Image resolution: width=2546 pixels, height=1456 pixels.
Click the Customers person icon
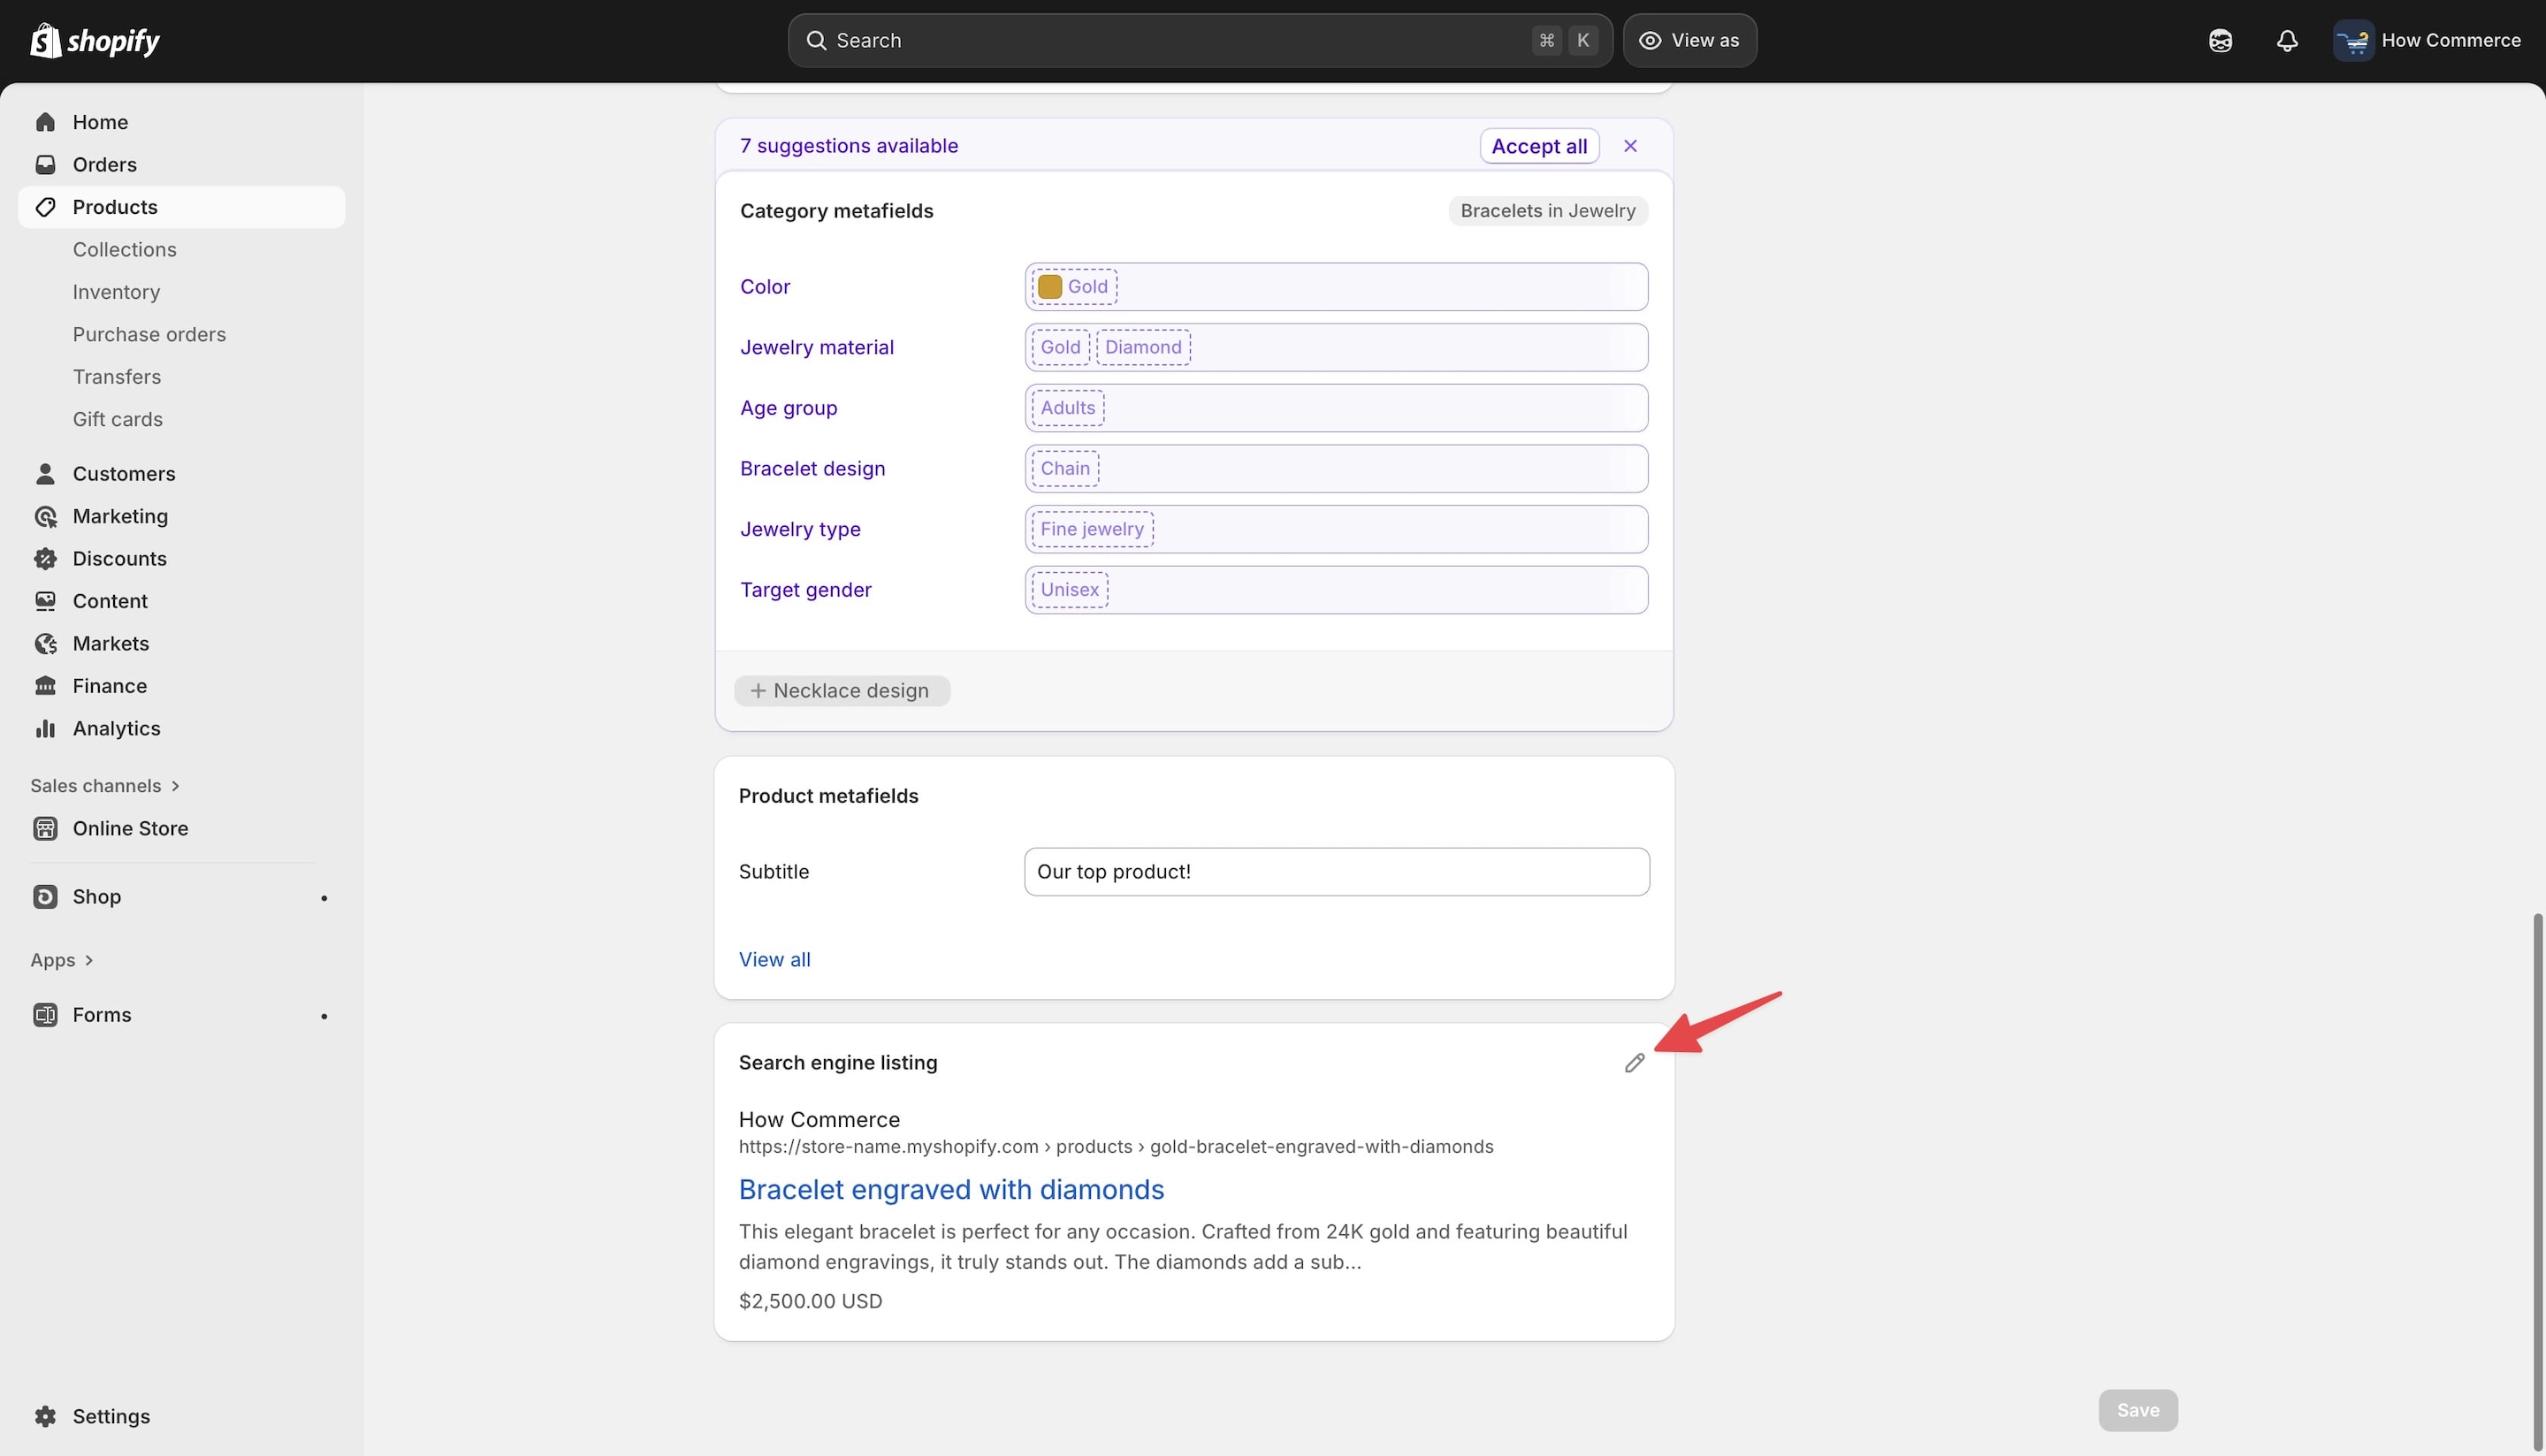[x=45, y=474]
